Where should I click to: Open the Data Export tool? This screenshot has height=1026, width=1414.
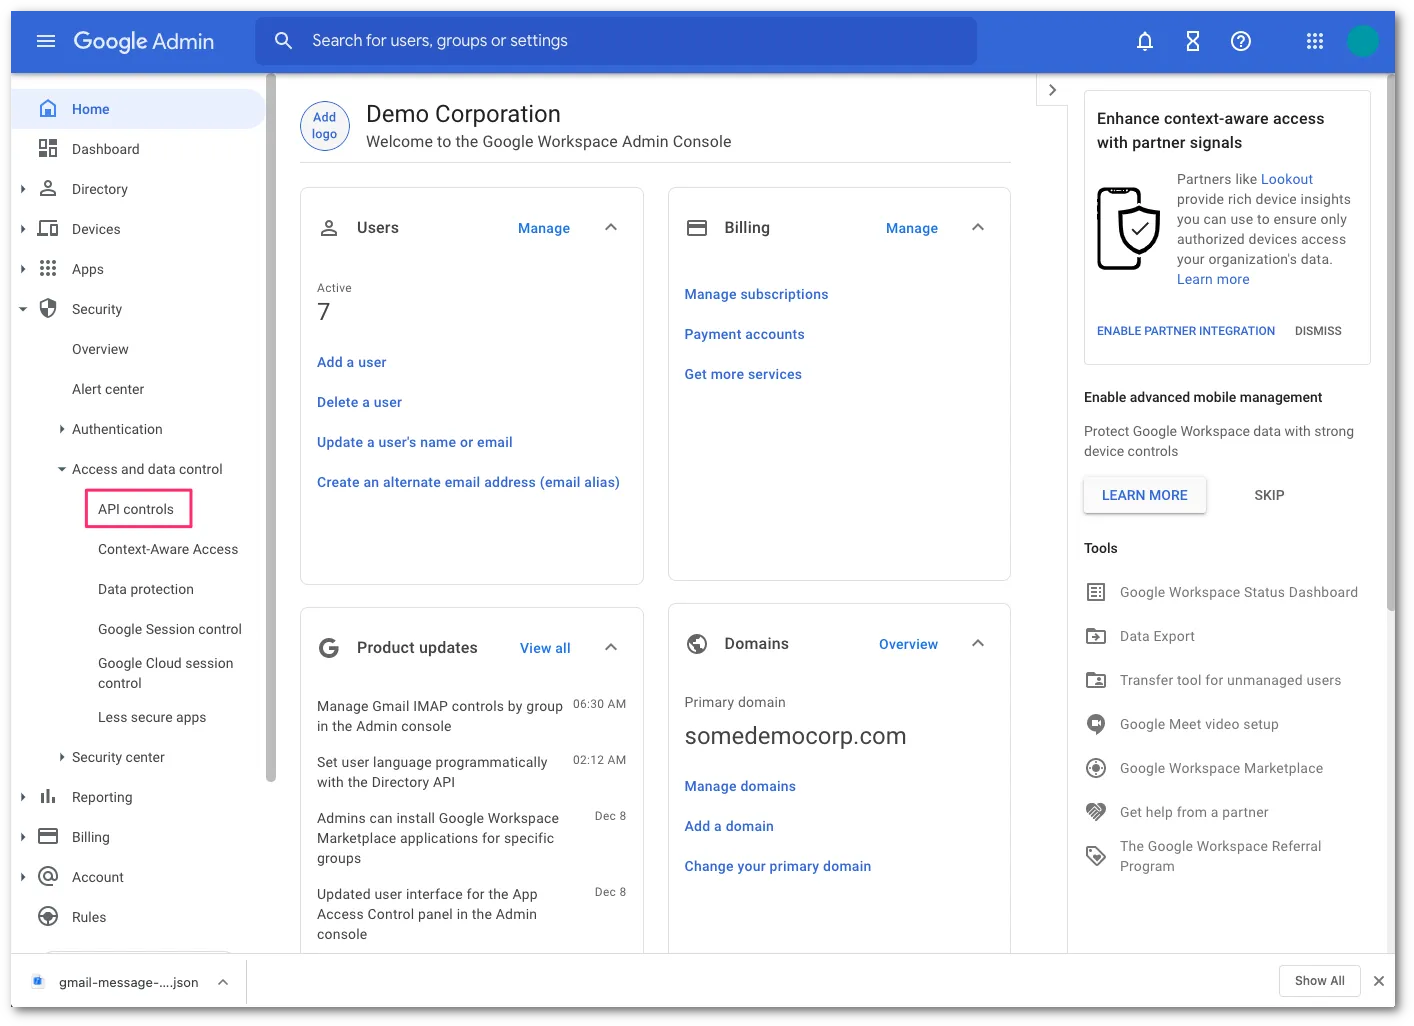tap(1157, 636)
